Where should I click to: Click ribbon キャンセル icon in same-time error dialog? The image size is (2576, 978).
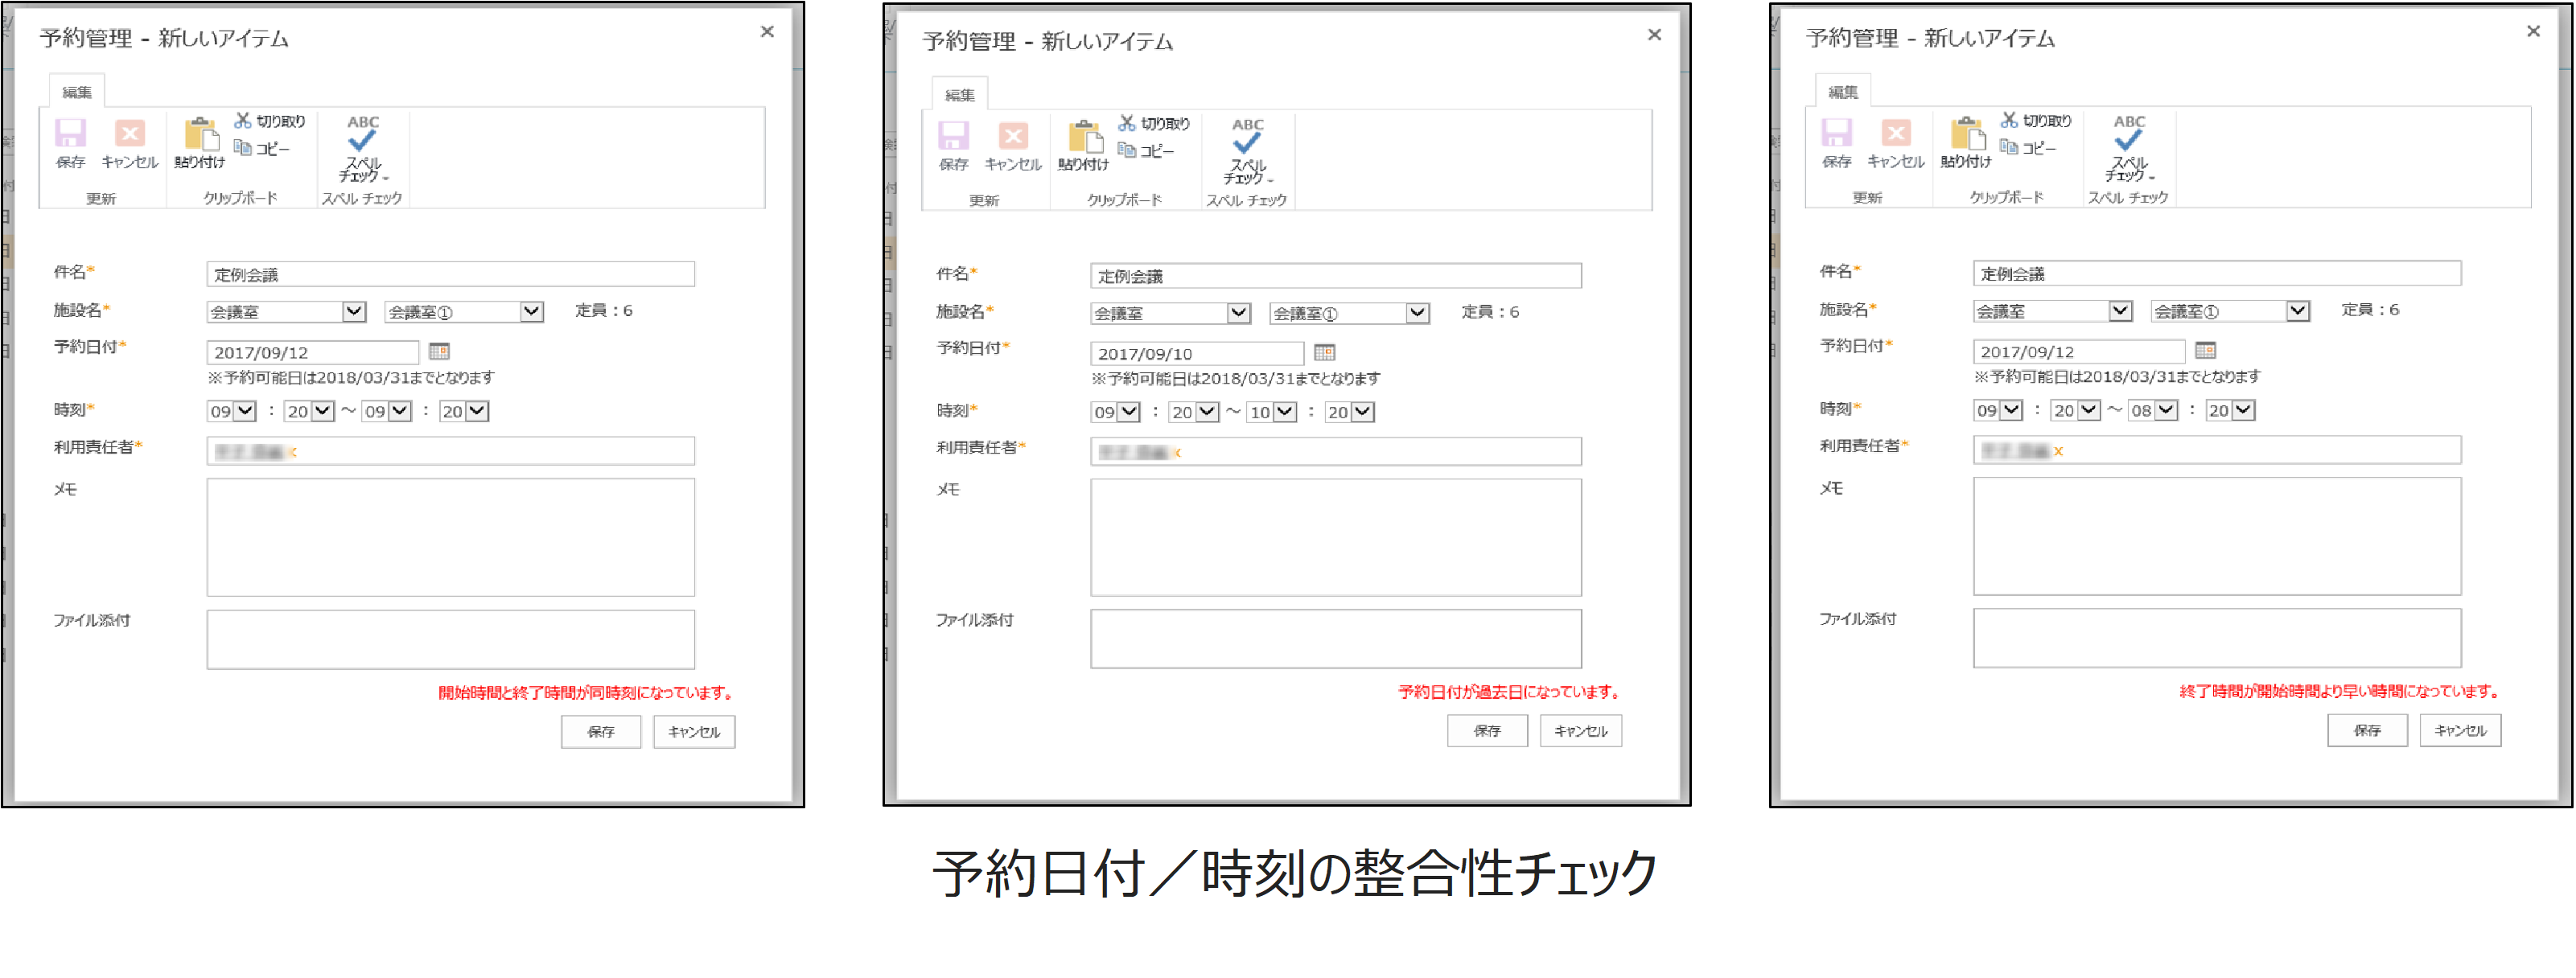click(x=130, y=143)
